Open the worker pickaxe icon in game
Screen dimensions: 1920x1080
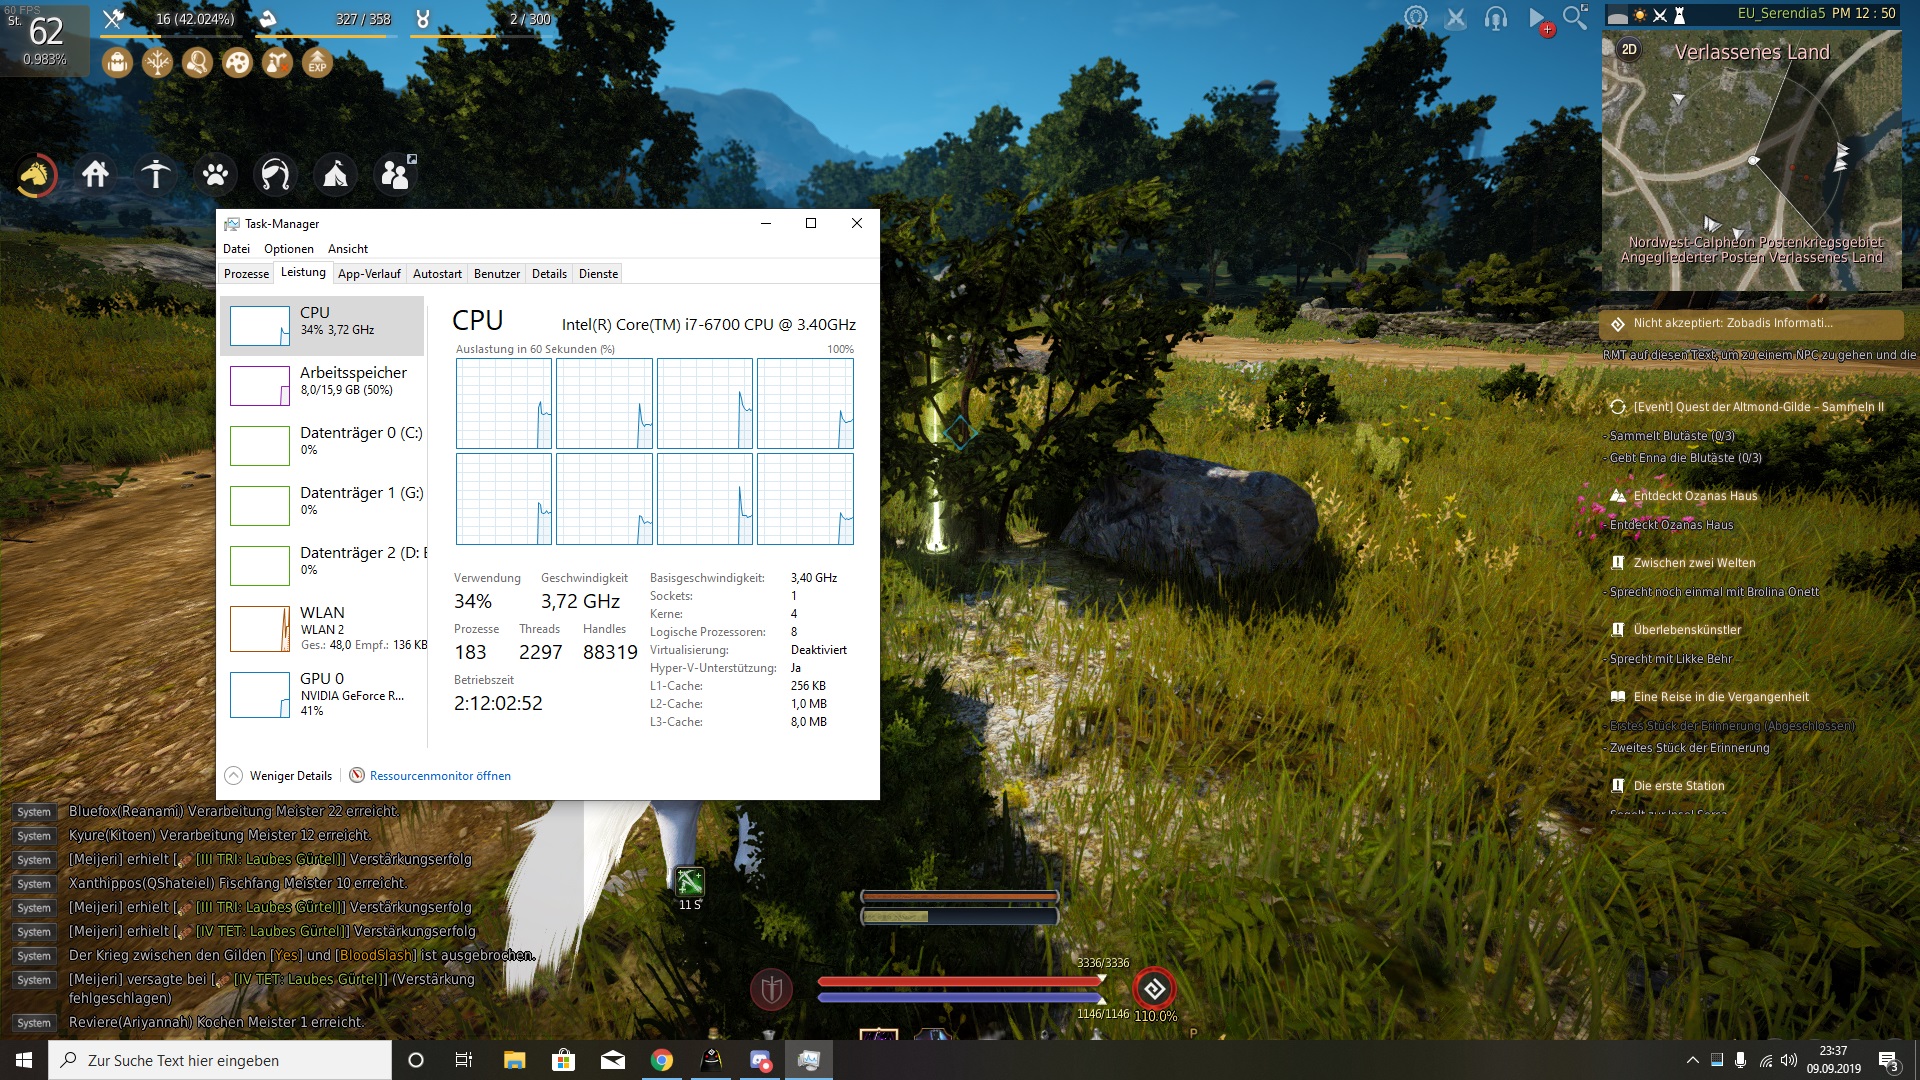[155, 175]
